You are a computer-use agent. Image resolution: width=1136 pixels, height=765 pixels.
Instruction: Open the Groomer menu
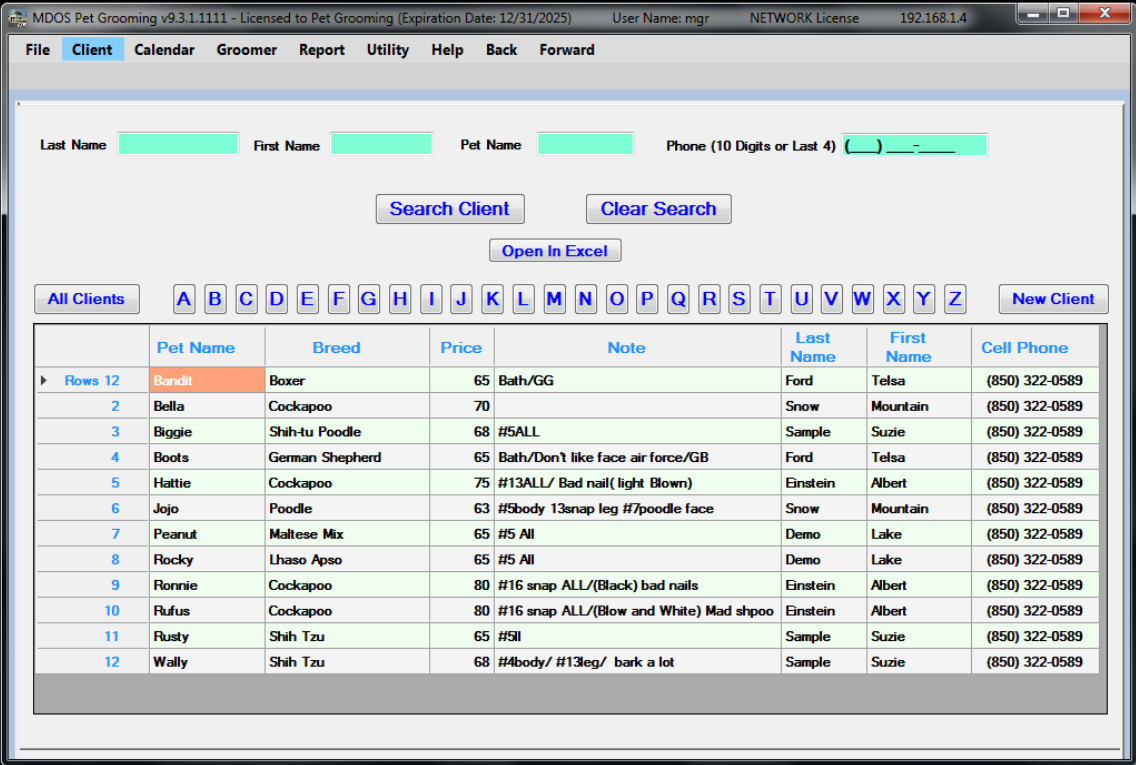[246, 49]
